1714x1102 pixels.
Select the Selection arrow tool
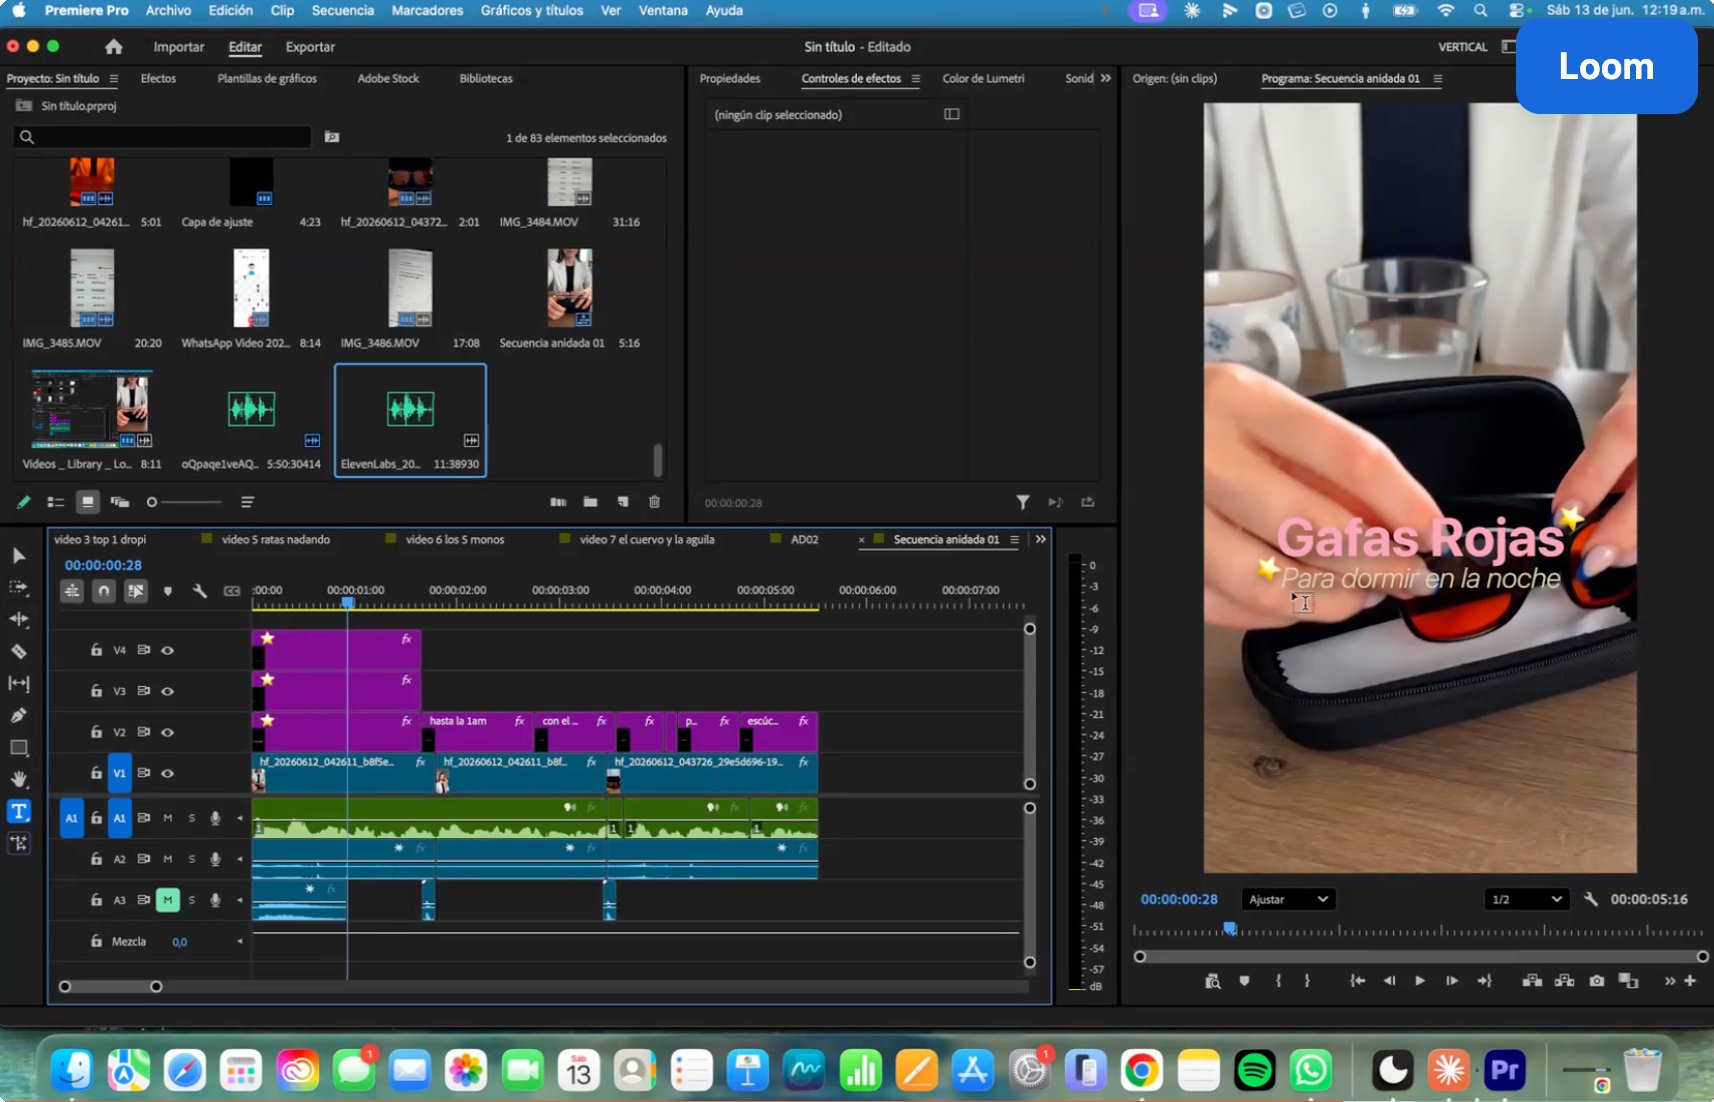coord(19,556)
